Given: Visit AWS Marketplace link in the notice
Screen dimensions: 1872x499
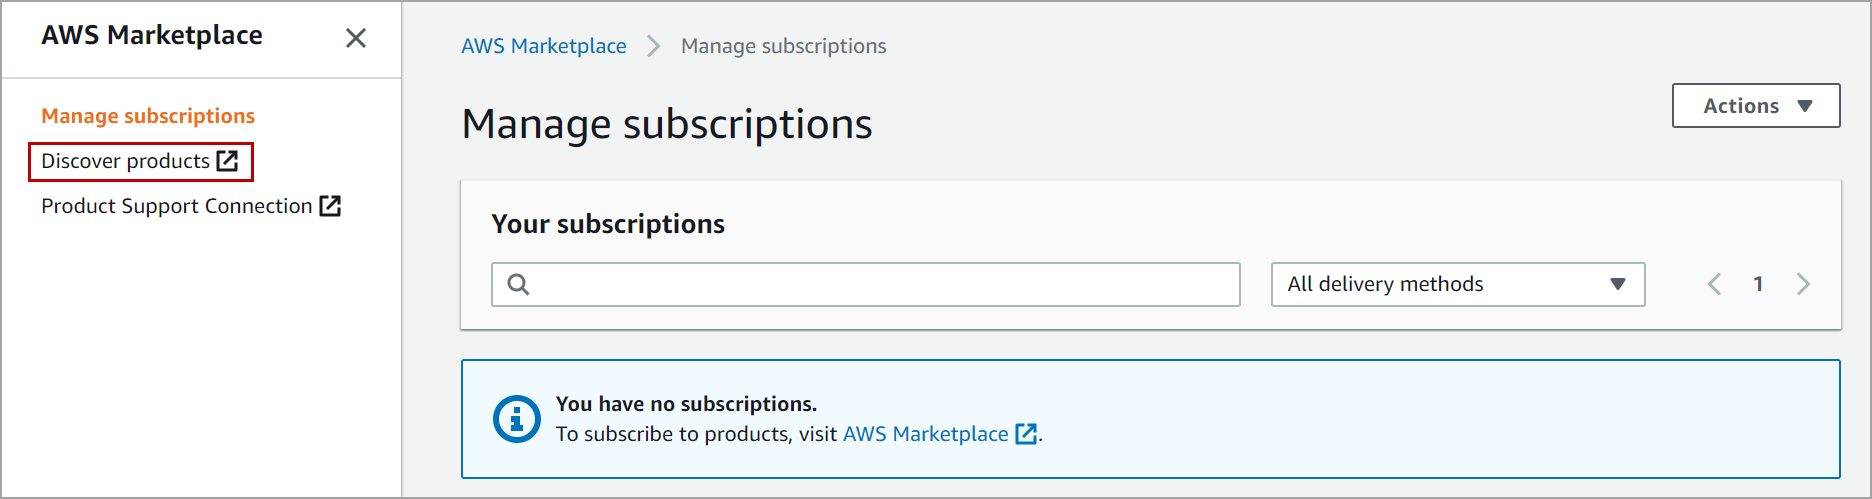Looking at the screenshot, I should tap(925, 434).
